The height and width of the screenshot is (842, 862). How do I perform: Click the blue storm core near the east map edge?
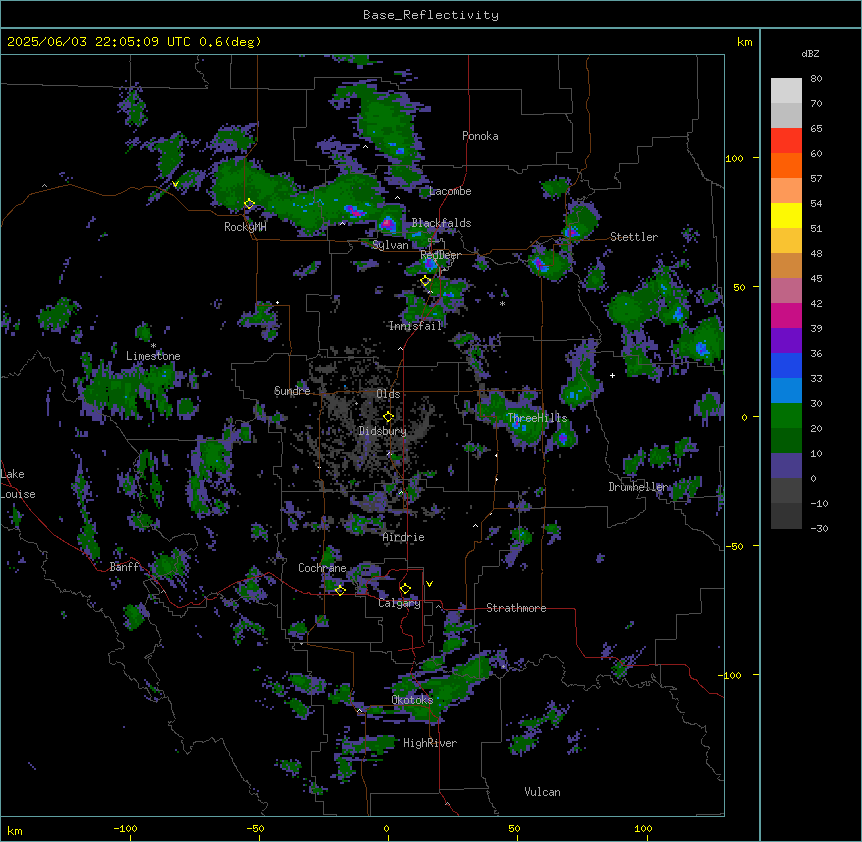tap(700, 348)
